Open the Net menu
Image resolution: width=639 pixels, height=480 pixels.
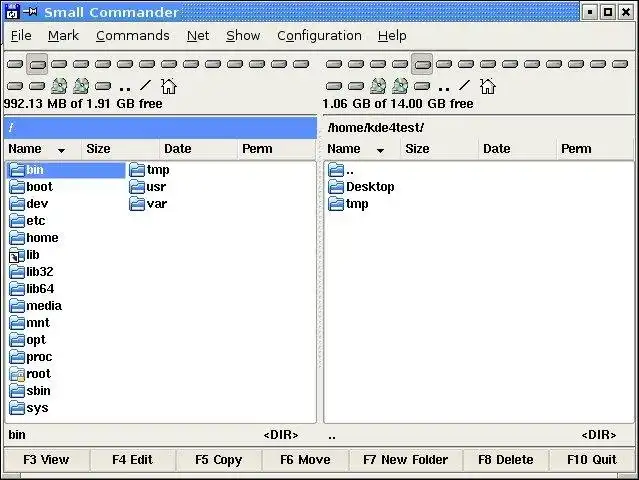[198, 36]
